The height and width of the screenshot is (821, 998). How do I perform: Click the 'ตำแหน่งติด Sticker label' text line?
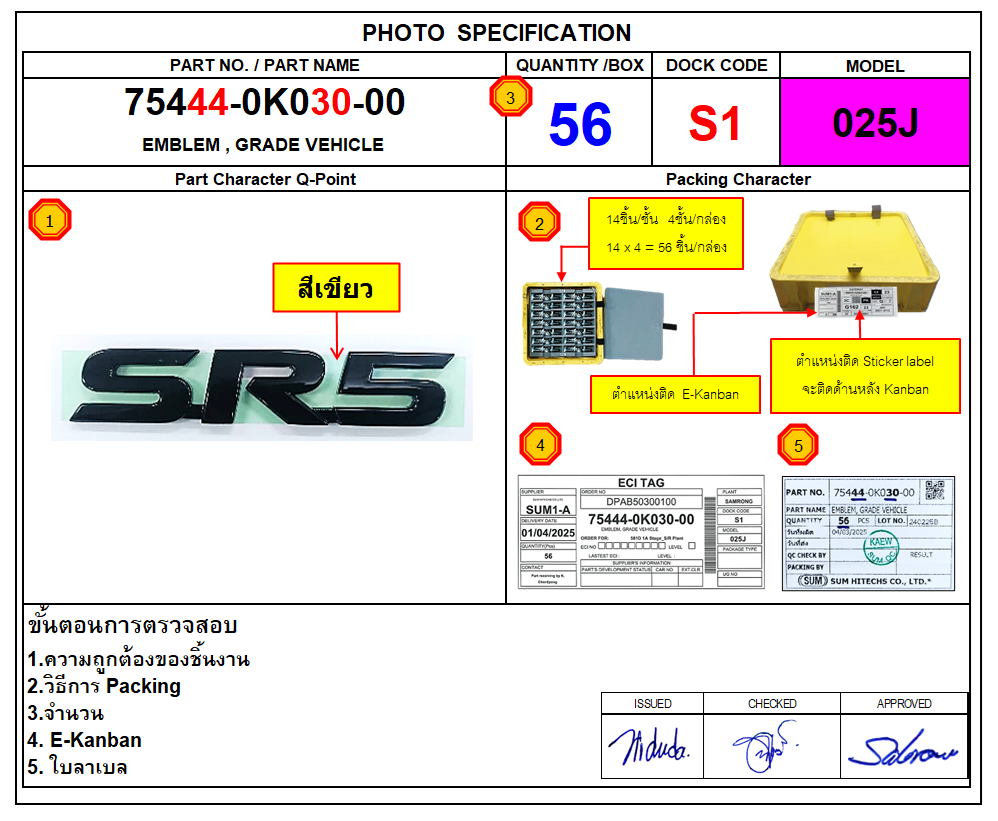coord(865,361)
